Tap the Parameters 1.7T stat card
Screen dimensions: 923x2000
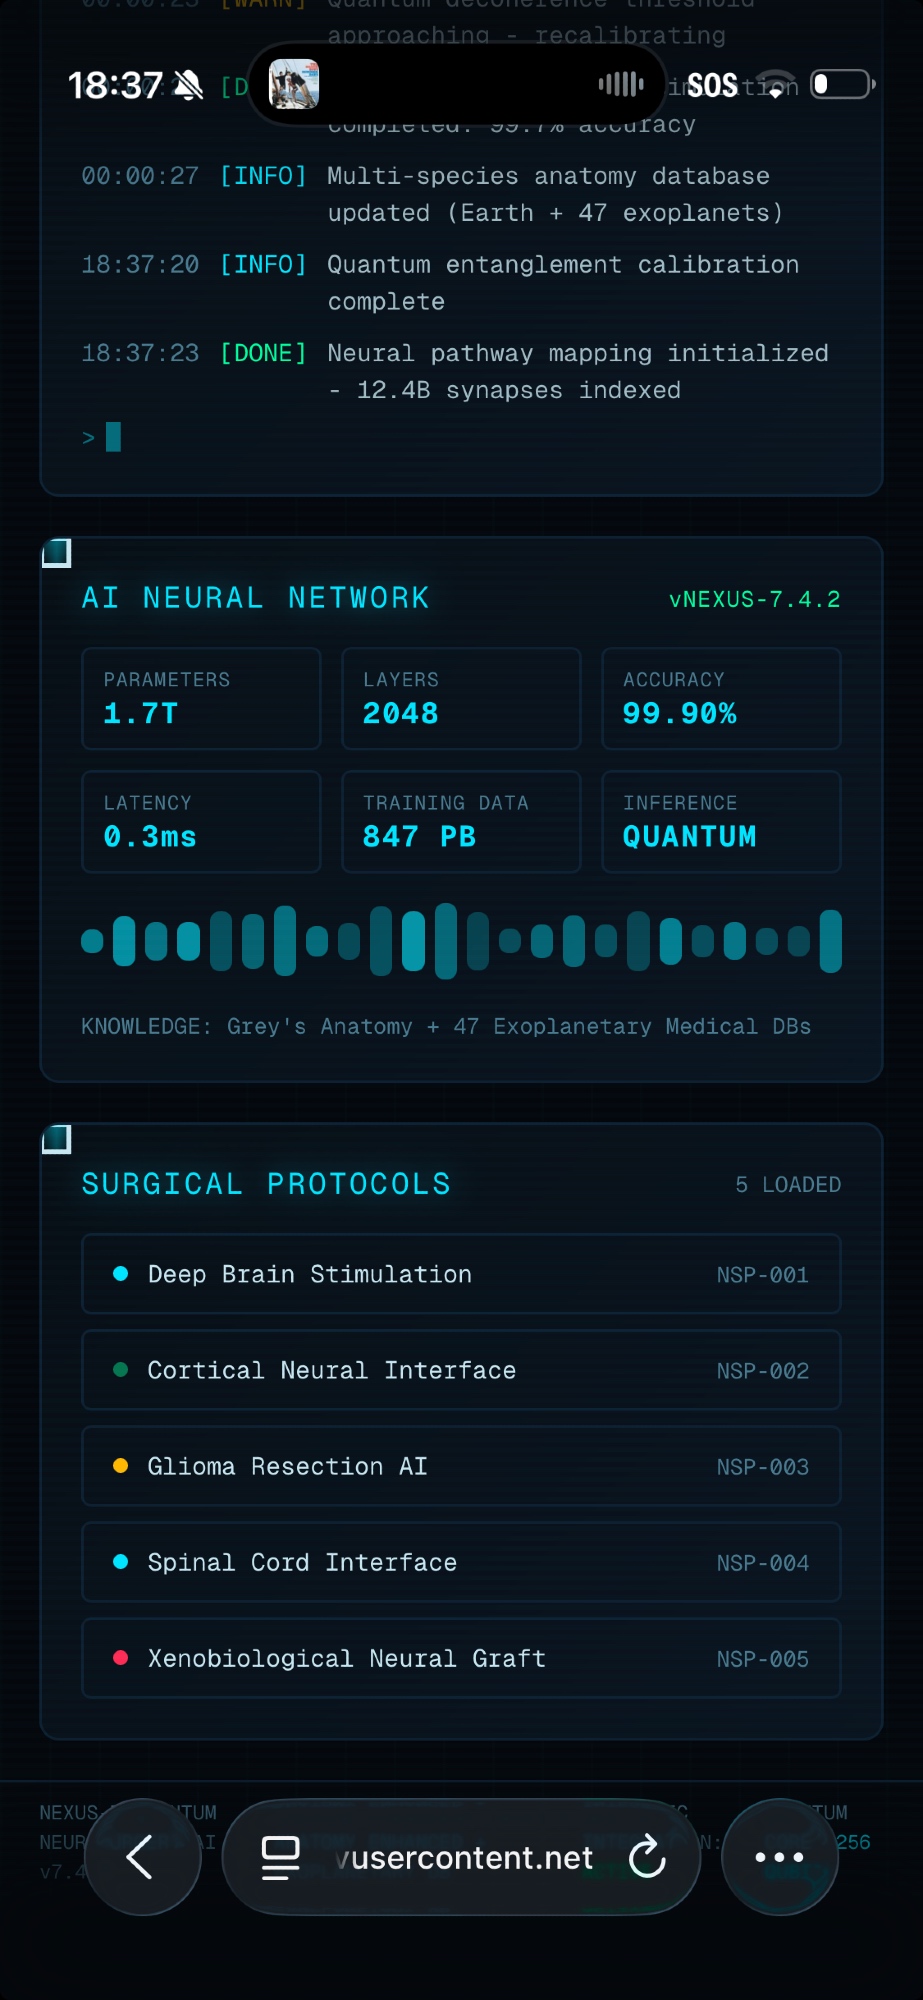click(x=201, y=698)
